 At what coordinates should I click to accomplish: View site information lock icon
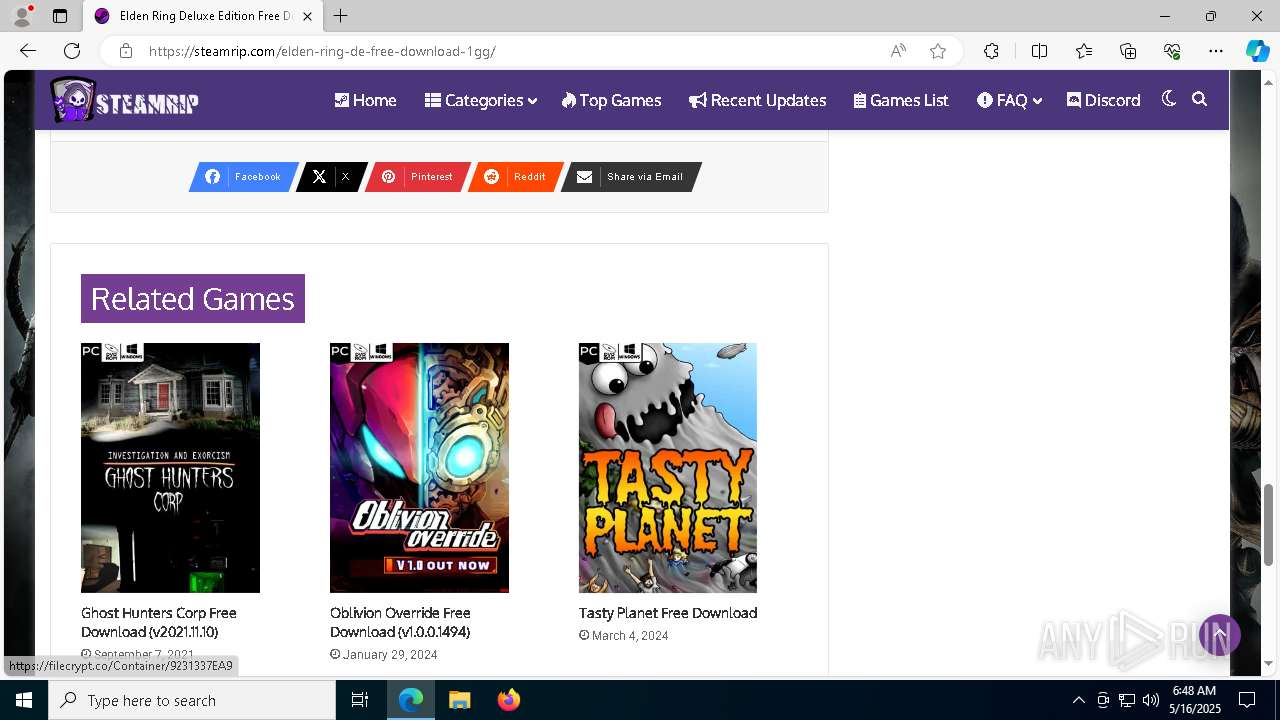pyautogui.click(x=126, y=51)
